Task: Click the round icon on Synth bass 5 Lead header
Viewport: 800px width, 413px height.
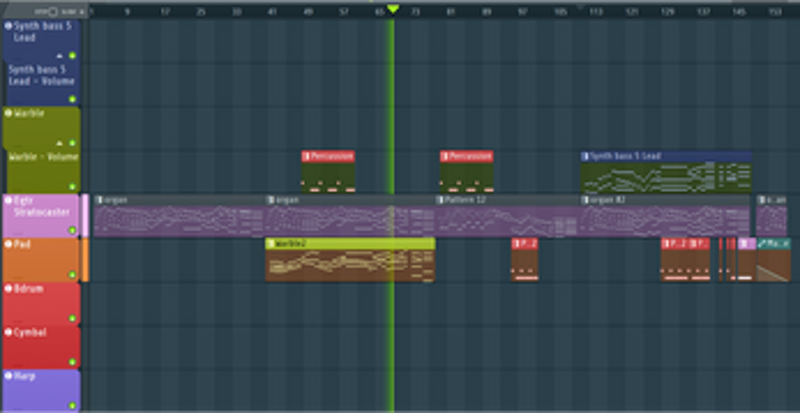Action: click(x=8, y=25)
